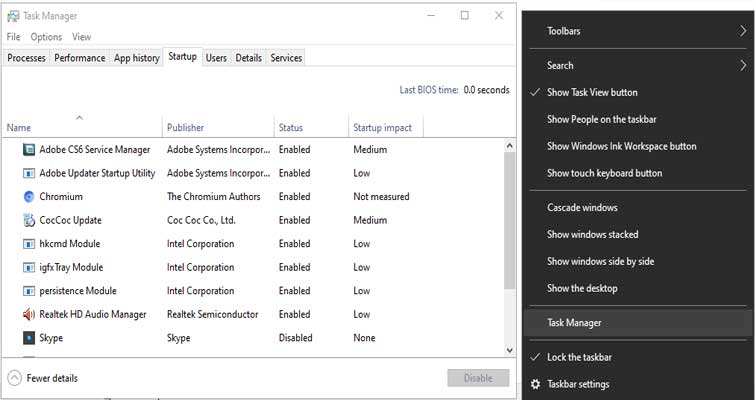This screenshot has width=755, height=400.
Task: Switch to the Details tab
Action: [x=248, y=58]
